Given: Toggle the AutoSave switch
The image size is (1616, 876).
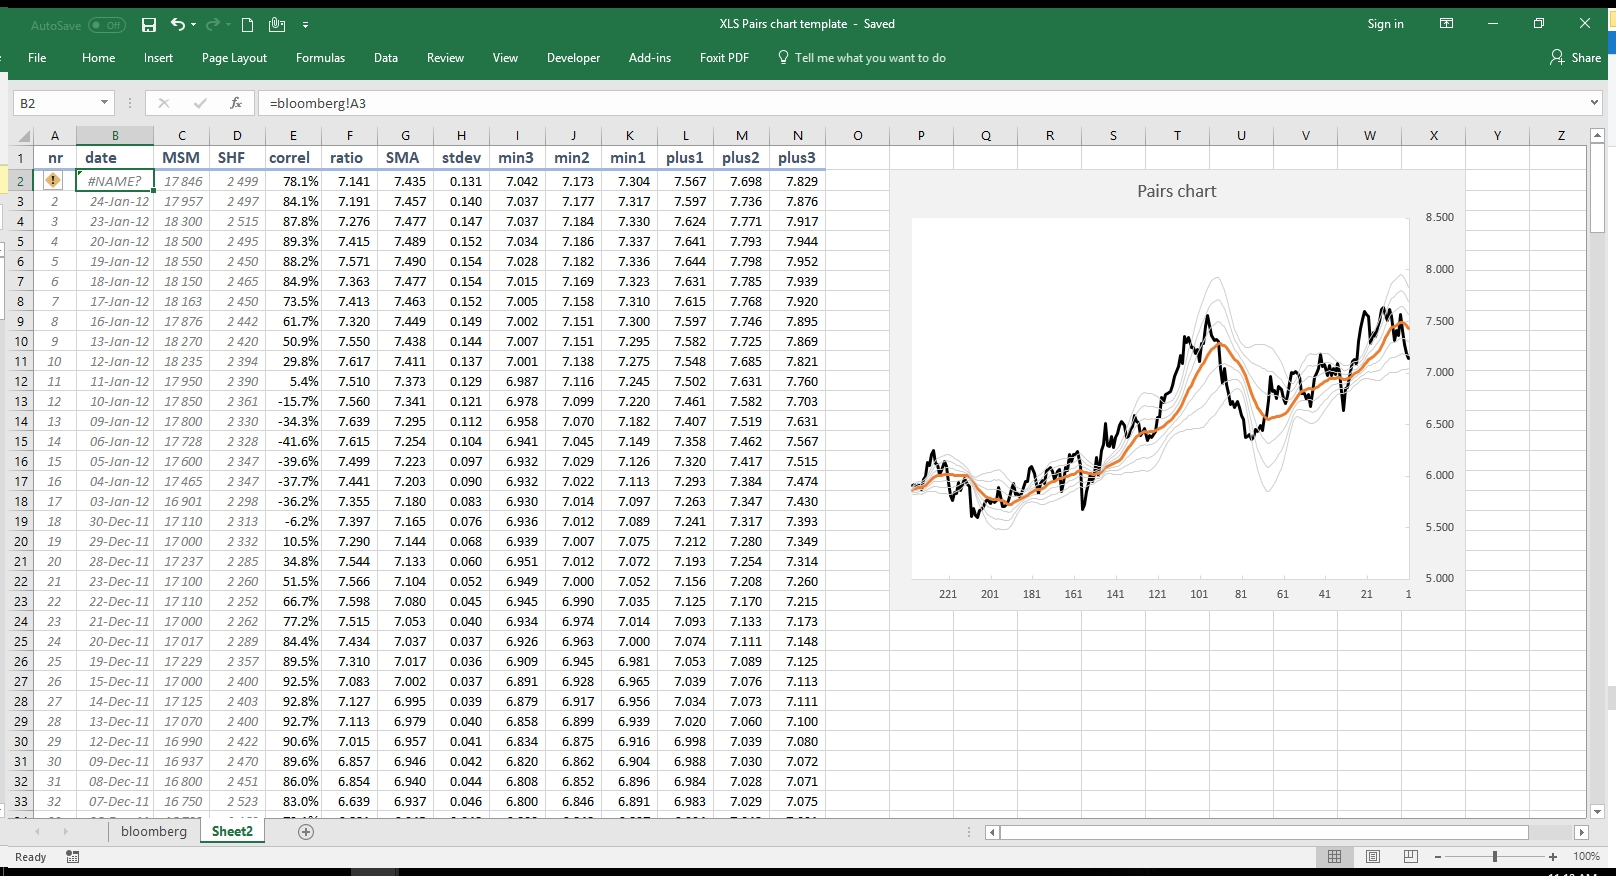Looking at the screenshot, I should click(x=106, y=25).
